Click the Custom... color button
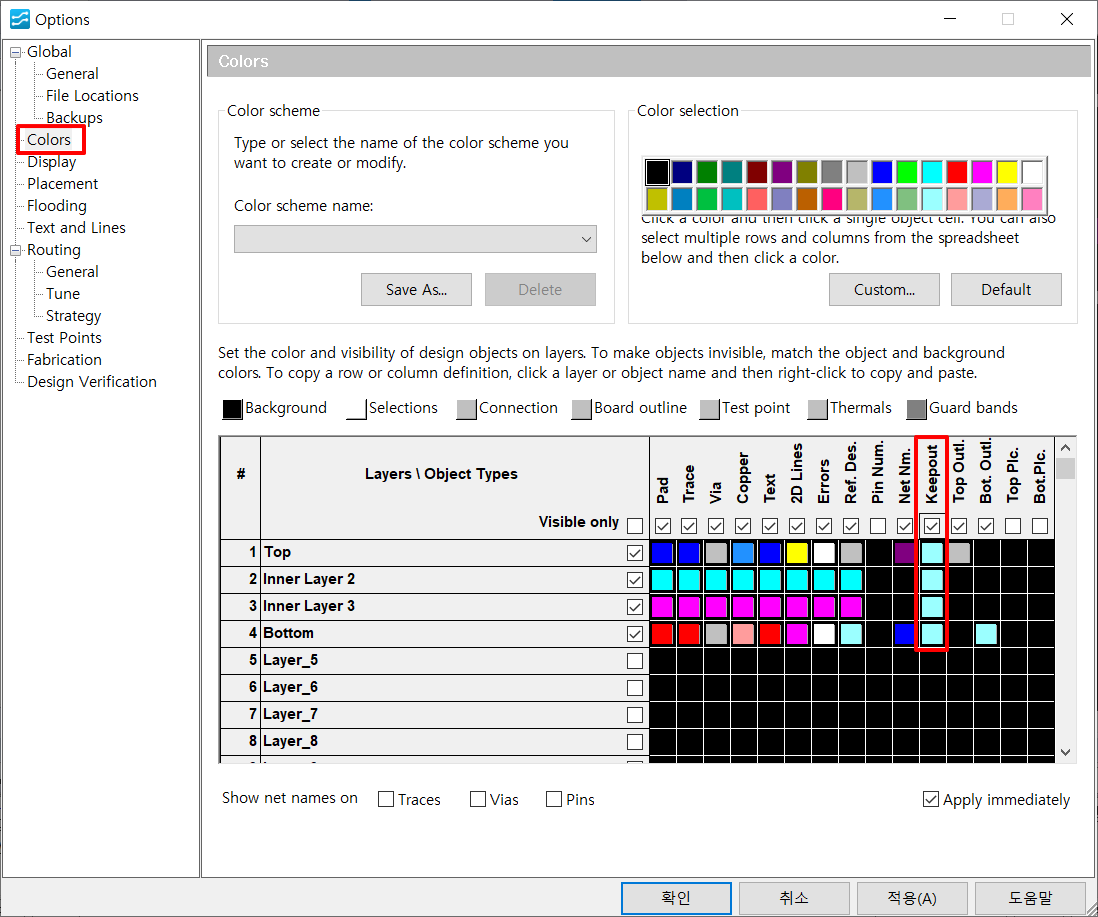1098x917 pixels. pyautogui.click(x=883, y=290)
